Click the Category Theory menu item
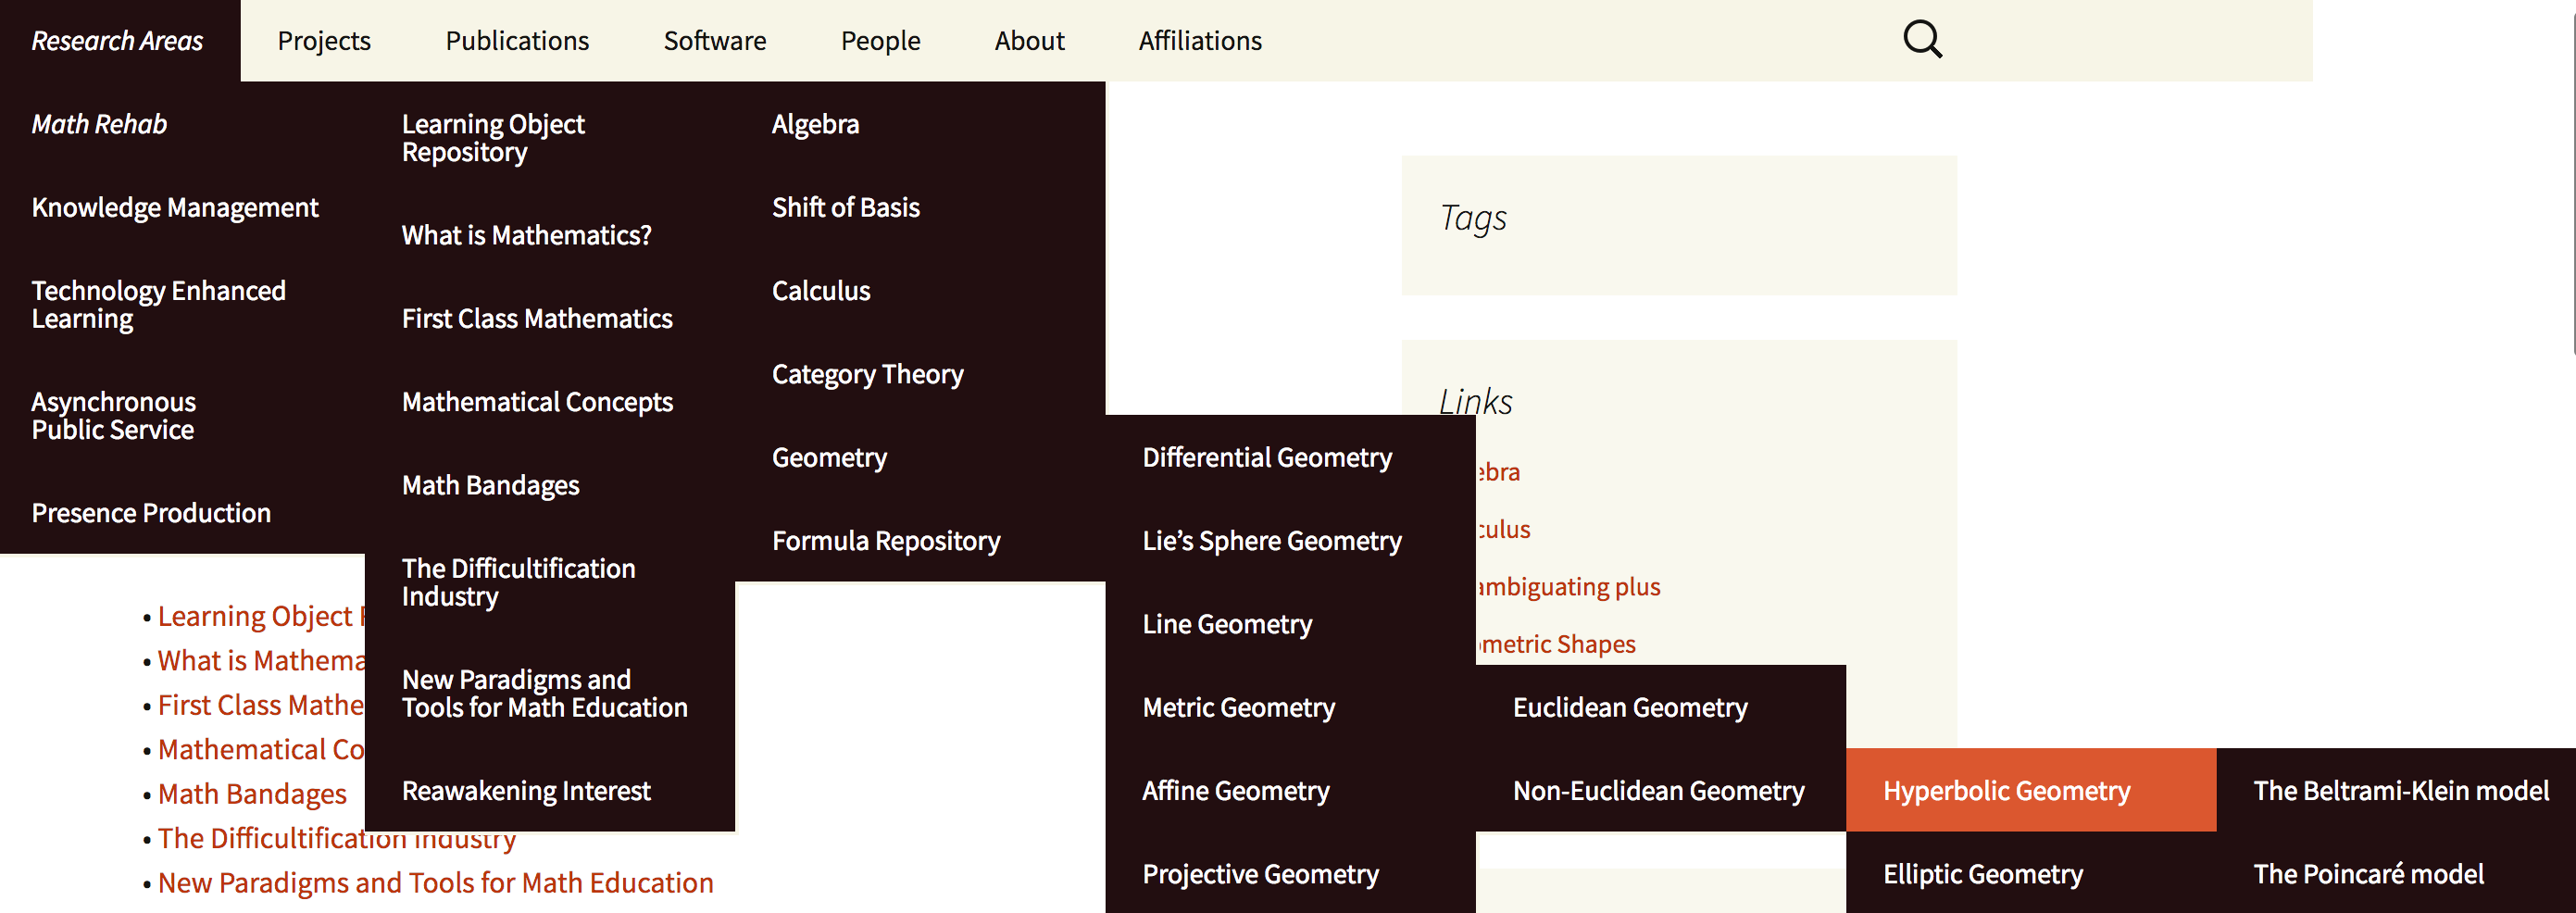The image size is (2576, 913). coord(867,374)
